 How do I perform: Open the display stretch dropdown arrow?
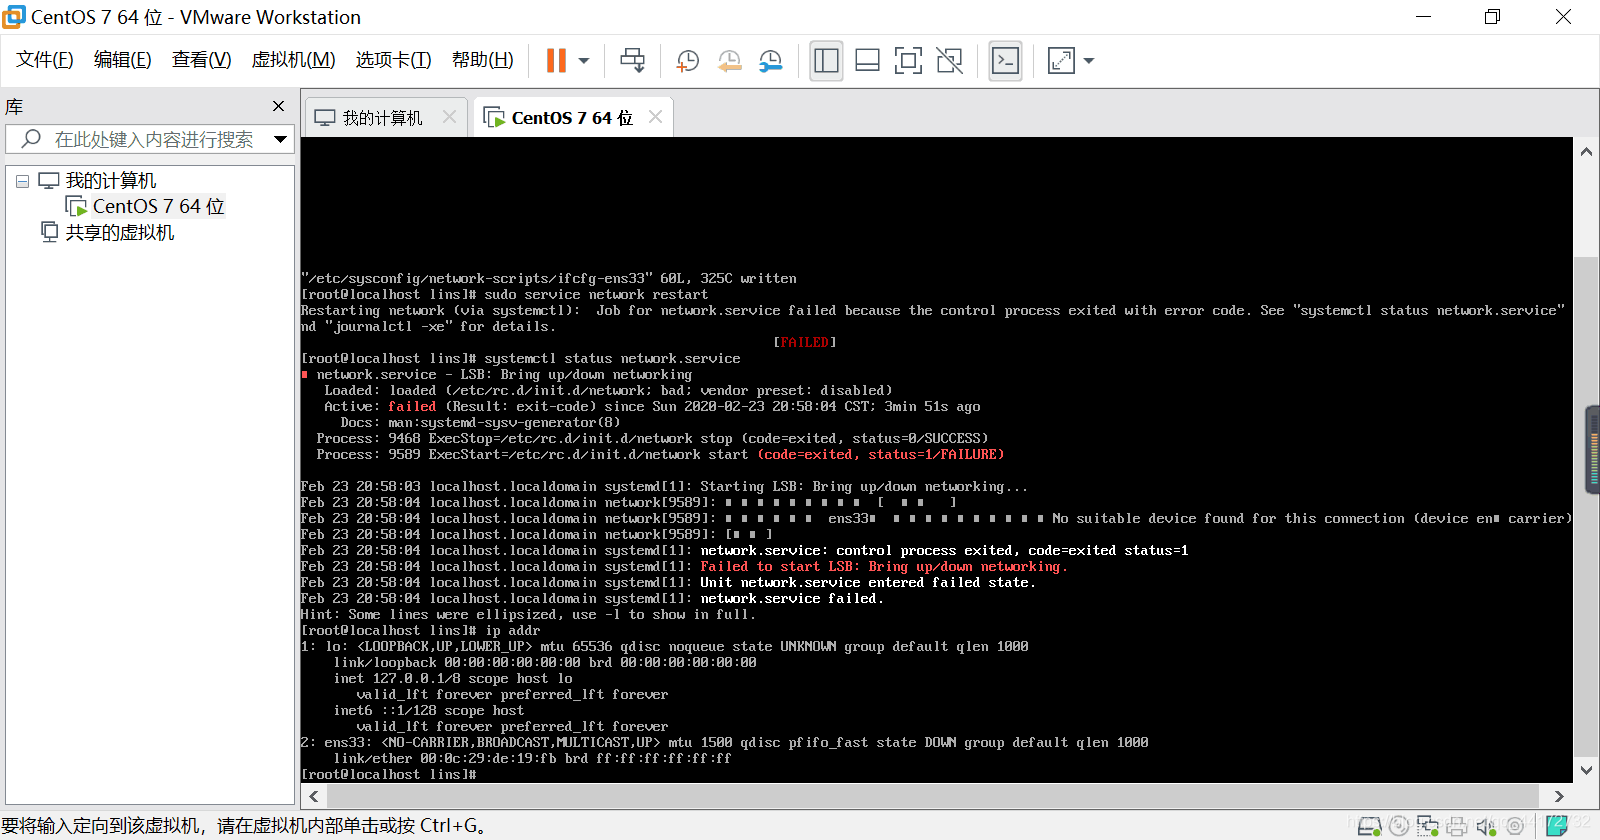point(1089,61)
